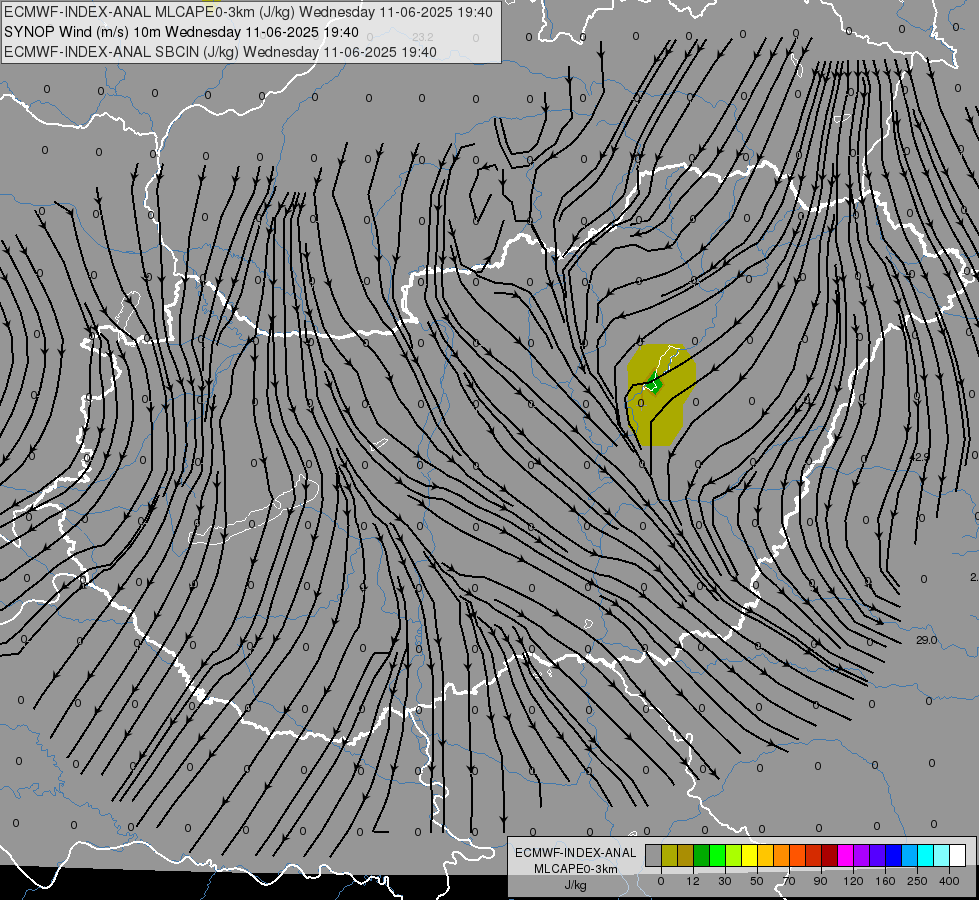
Task: Click the MLCAPE0-3km label in the legend box
Action: (x=576, y=869)
